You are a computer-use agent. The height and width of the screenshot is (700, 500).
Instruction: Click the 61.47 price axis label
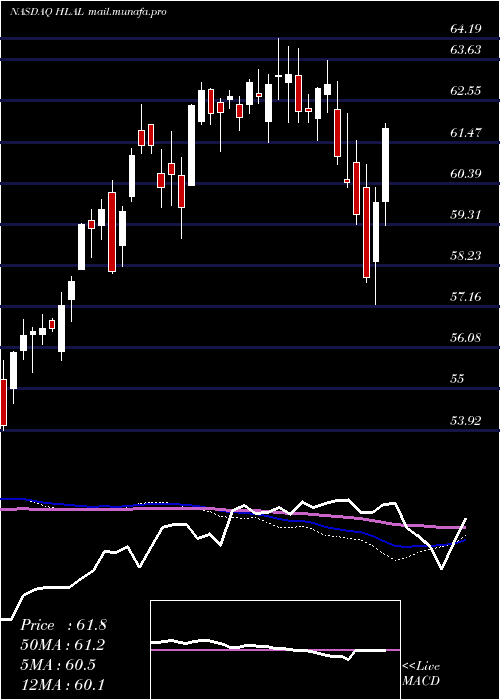pyautogui.click(x=466, y=132)
